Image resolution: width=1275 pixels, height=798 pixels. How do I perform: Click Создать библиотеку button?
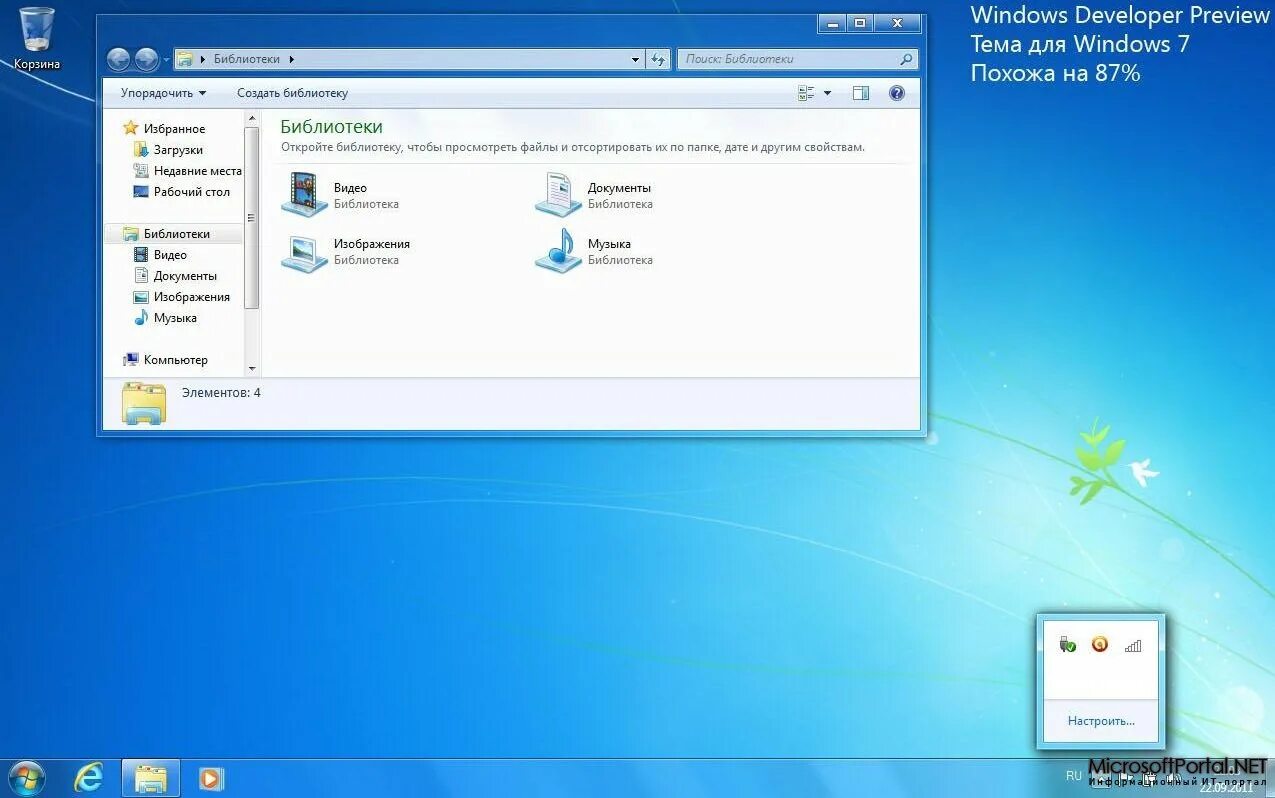pyautogui.click(x=292, y=93)
